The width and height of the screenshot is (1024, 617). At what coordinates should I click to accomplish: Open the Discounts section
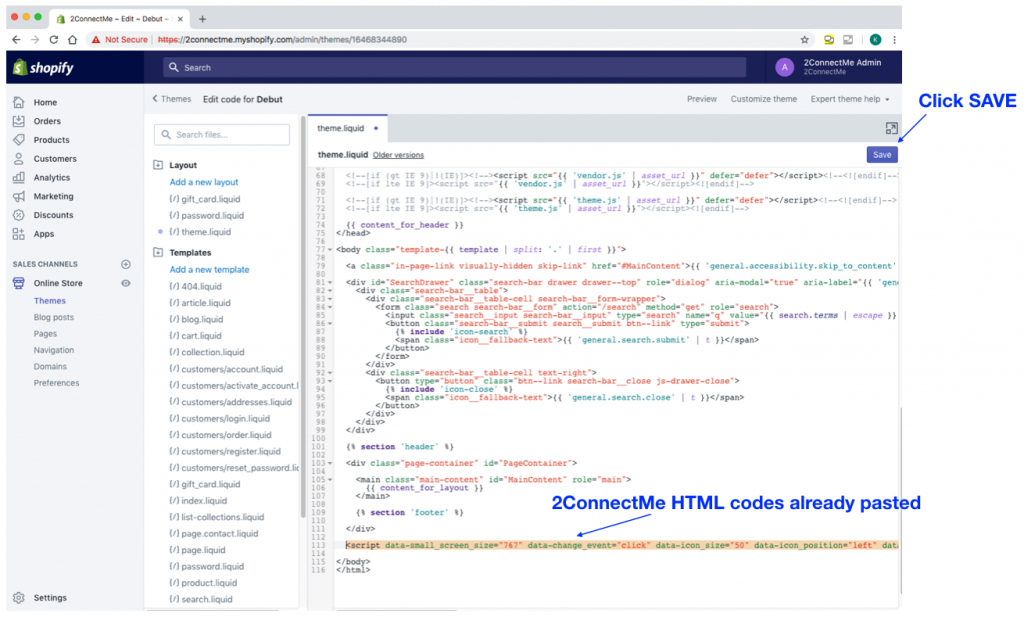pyautogui.click(x=54, y=215)
